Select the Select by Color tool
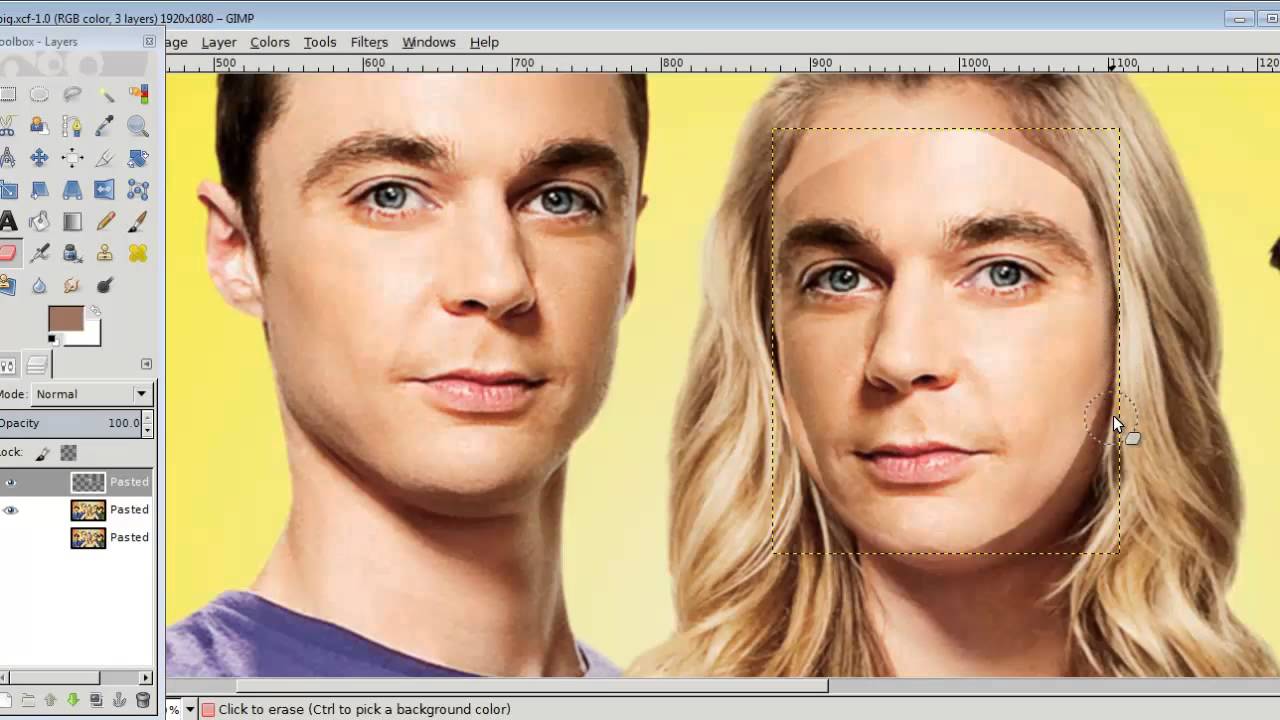Image resolution: width=1280 pixels, height=720 pixels. 138,94
